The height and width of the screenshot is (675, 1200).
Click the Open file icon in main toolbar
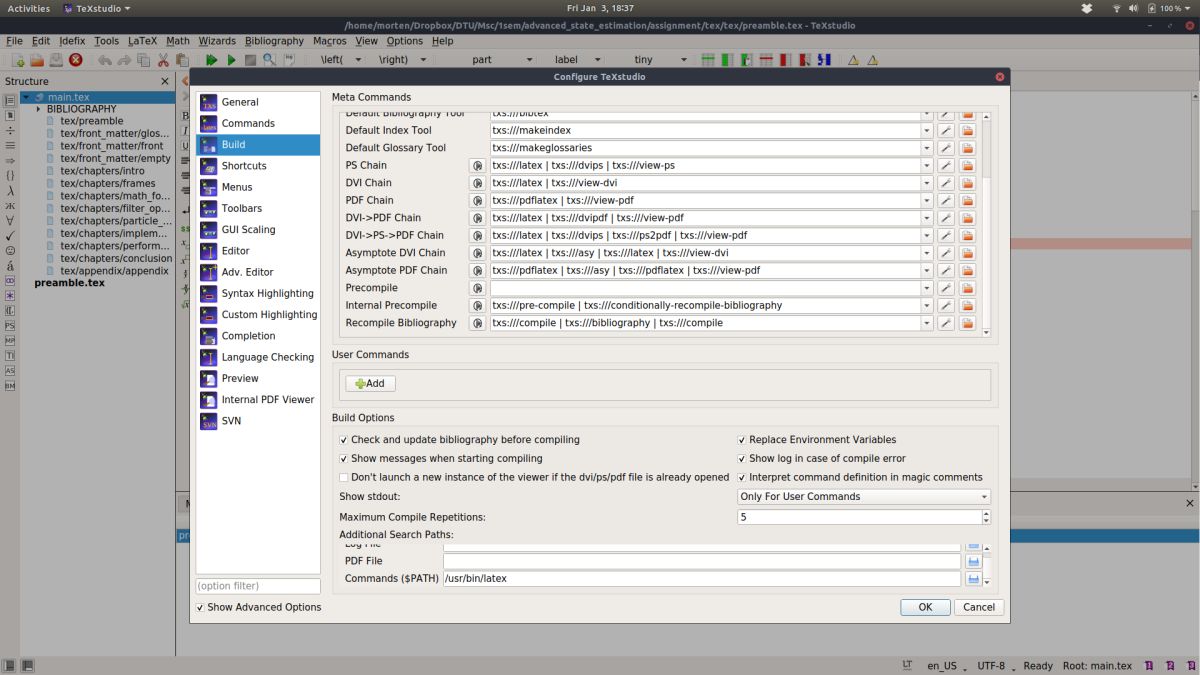pyautogui.click(x=37, y=60)
